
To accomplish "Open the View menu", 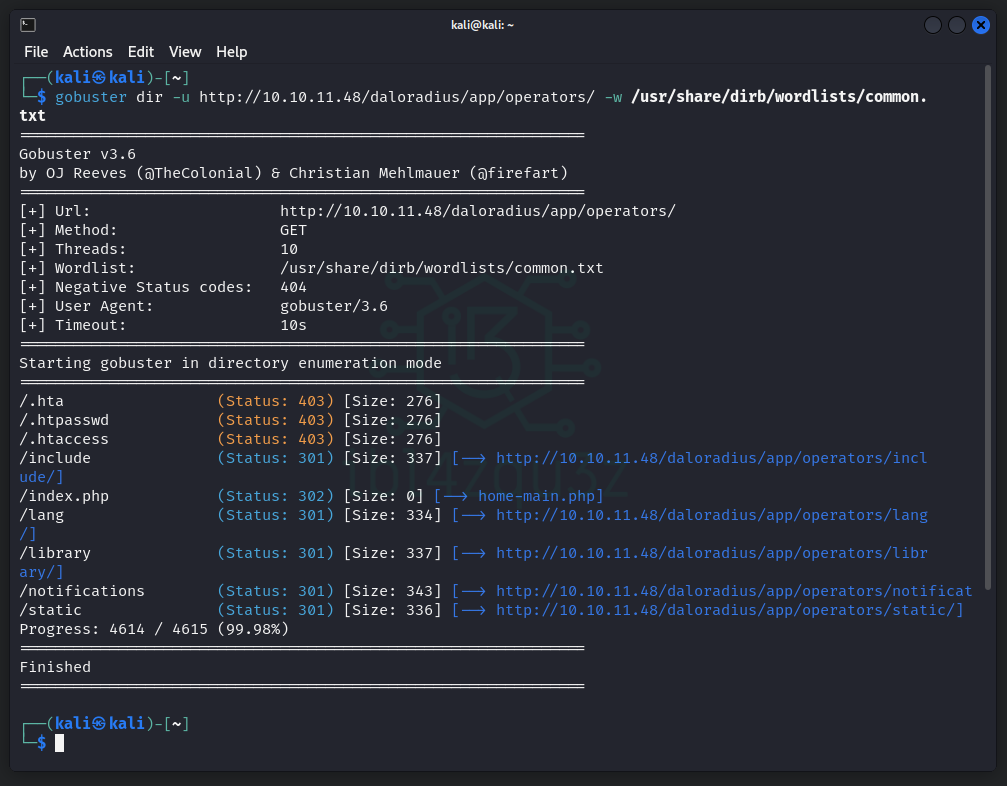I will [185, 52].
